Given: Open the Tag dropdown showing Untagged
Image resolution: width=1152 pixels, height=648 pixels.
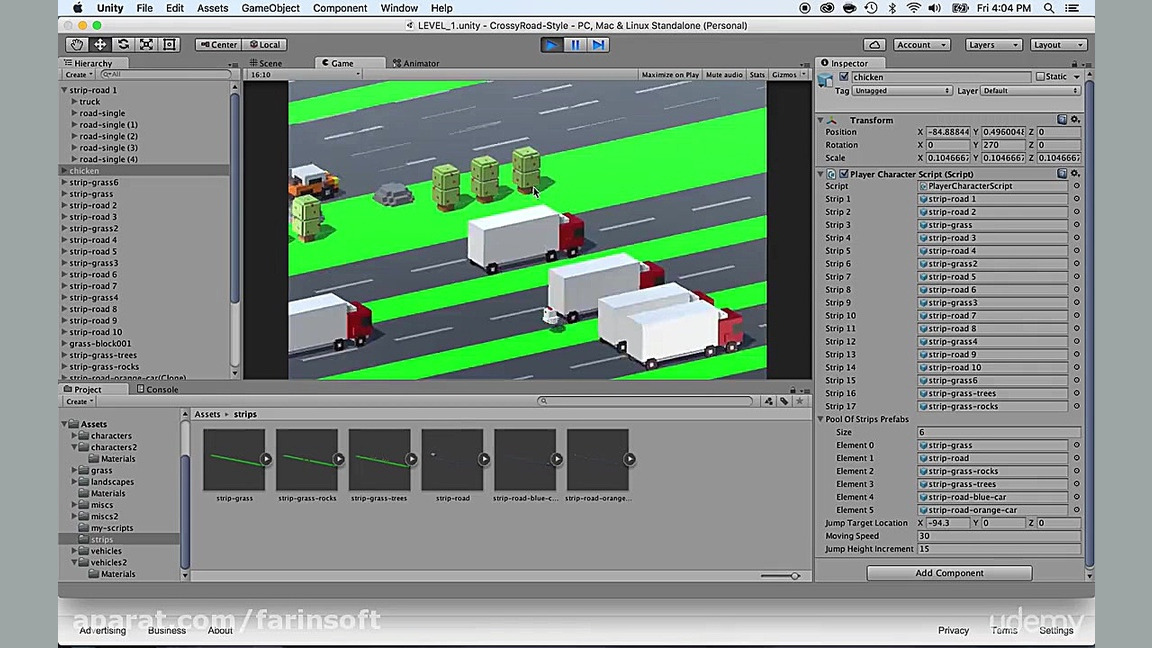Looking at the screenshot, I should pos(901,91).
